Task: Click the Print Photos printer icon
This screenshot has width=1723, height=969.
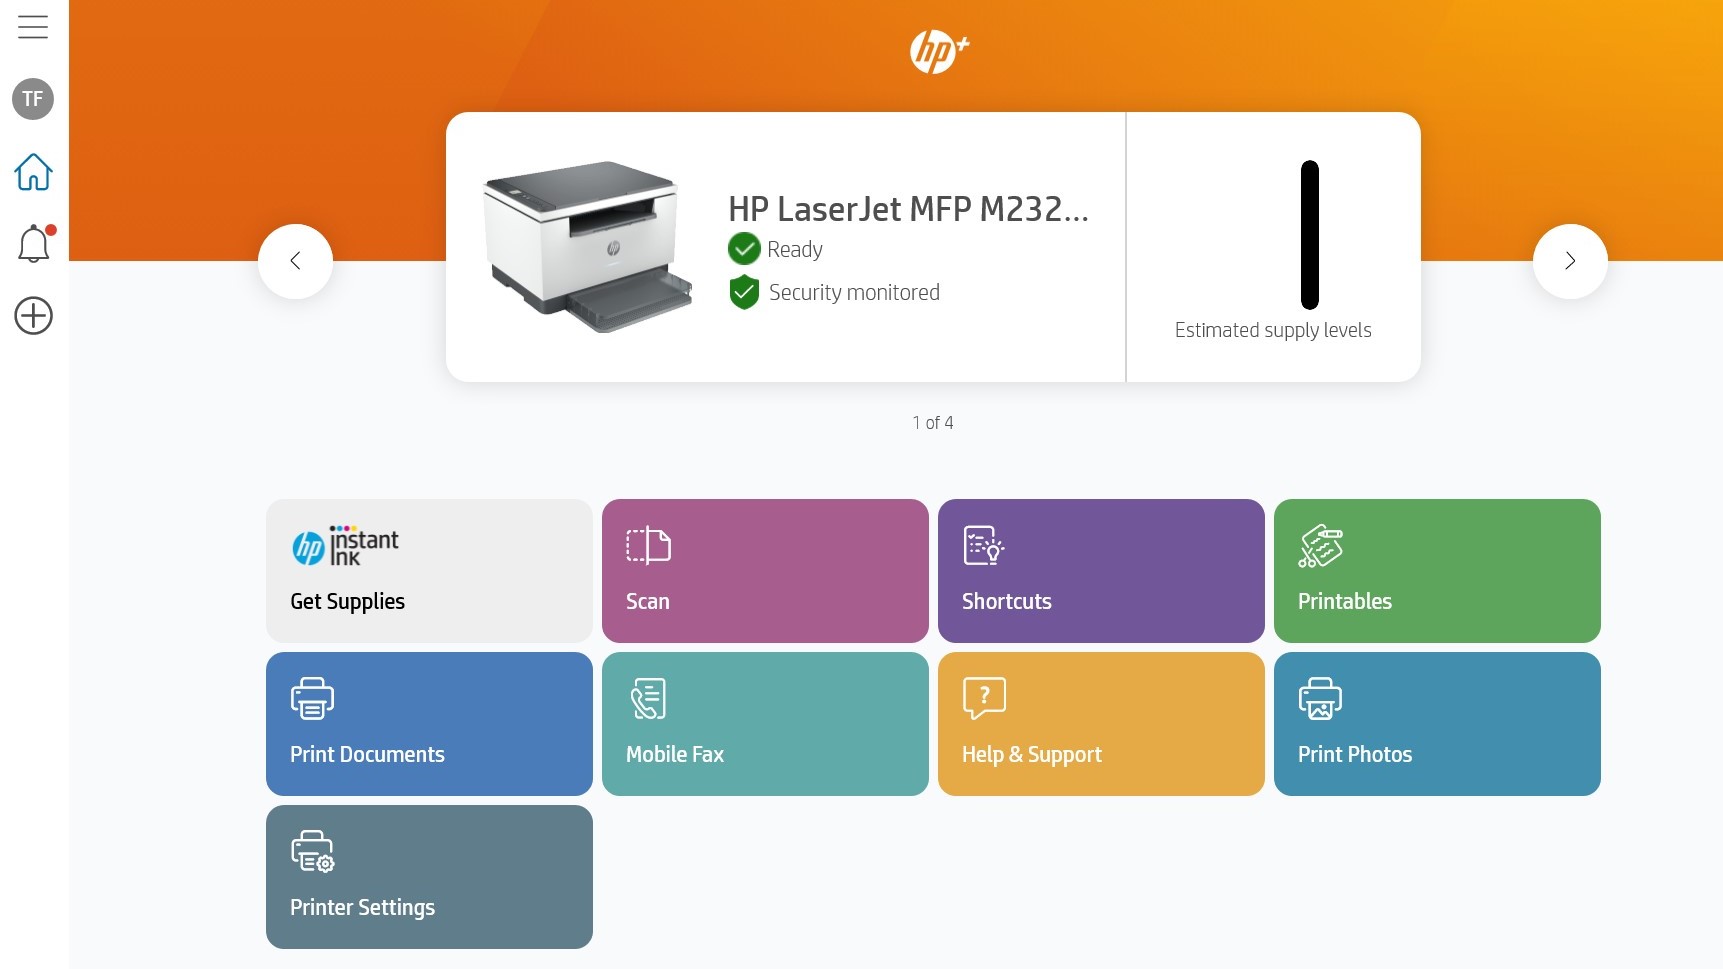Action: (x=1320, y=698)
